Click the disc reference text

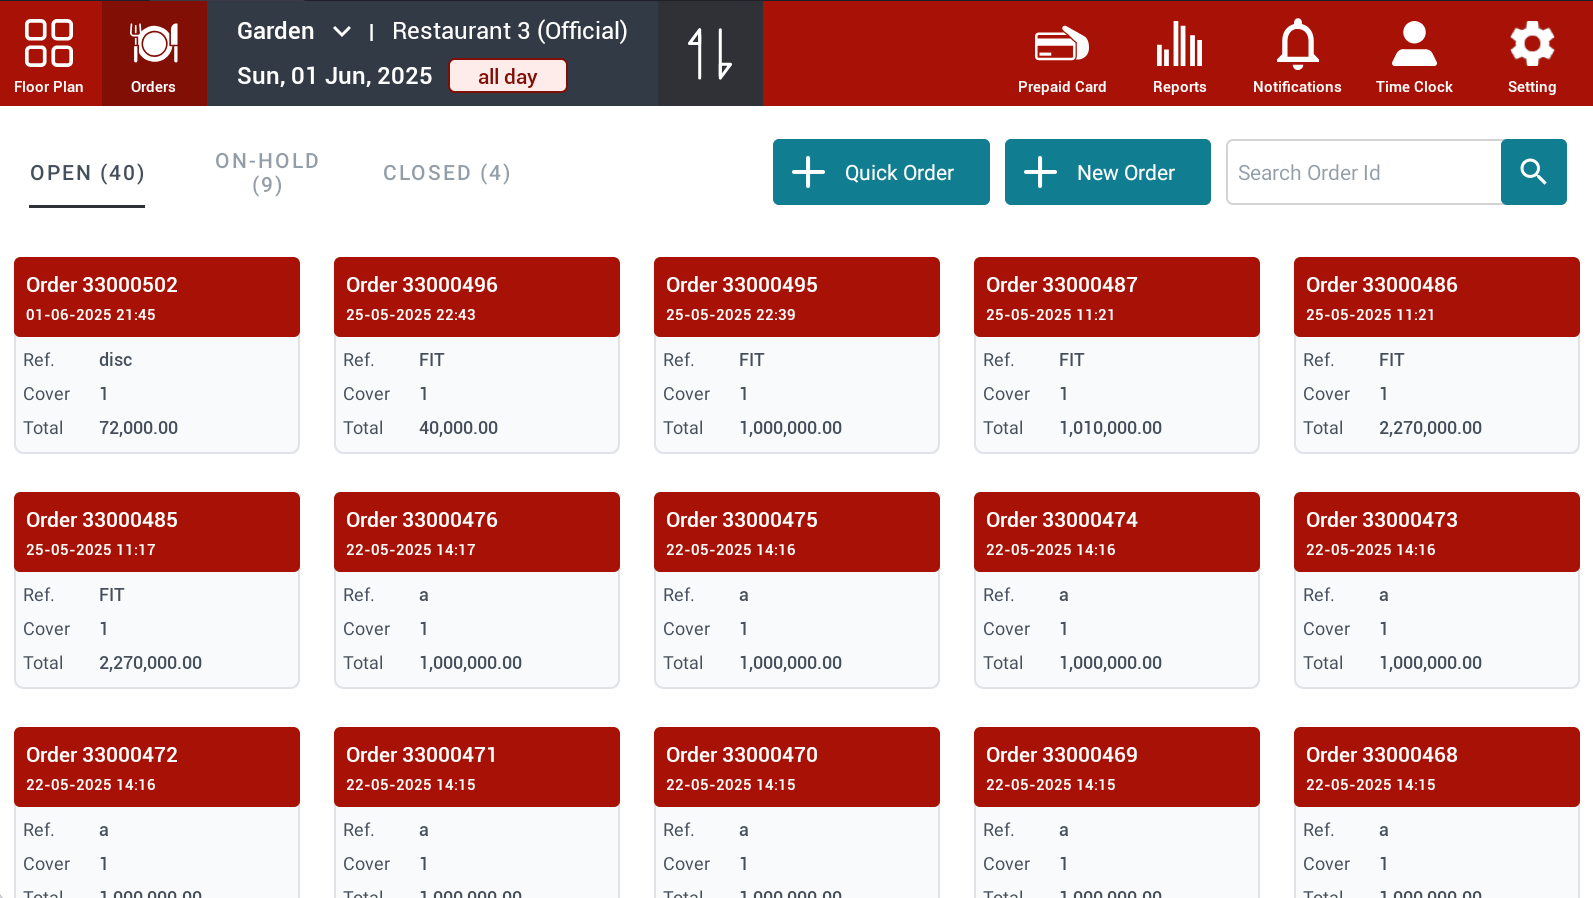click(x=116, y=360)
